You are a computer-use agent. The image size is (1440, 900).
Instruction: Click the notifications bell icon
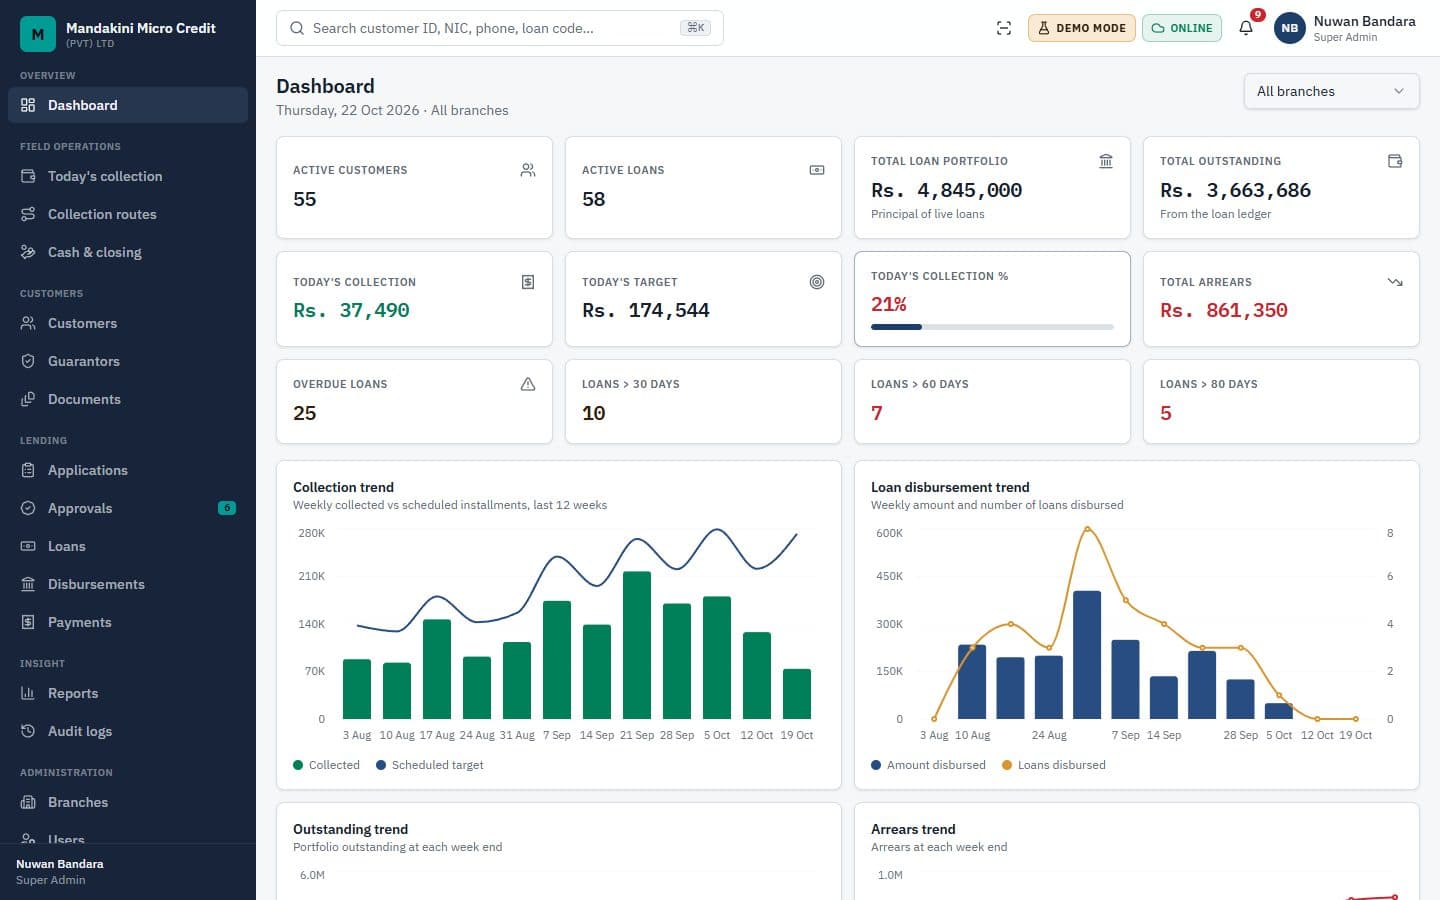point(1246,28)
